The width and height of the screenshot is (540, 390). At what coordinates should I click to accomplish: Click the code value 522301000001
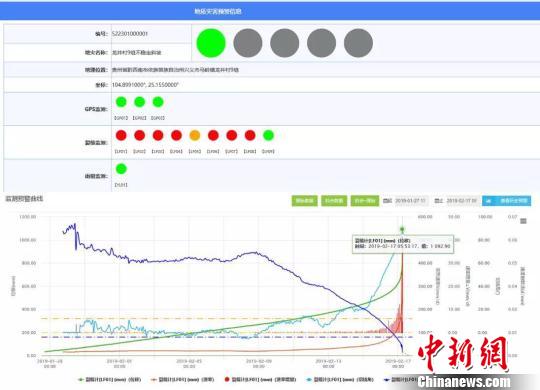pos(130,34)
